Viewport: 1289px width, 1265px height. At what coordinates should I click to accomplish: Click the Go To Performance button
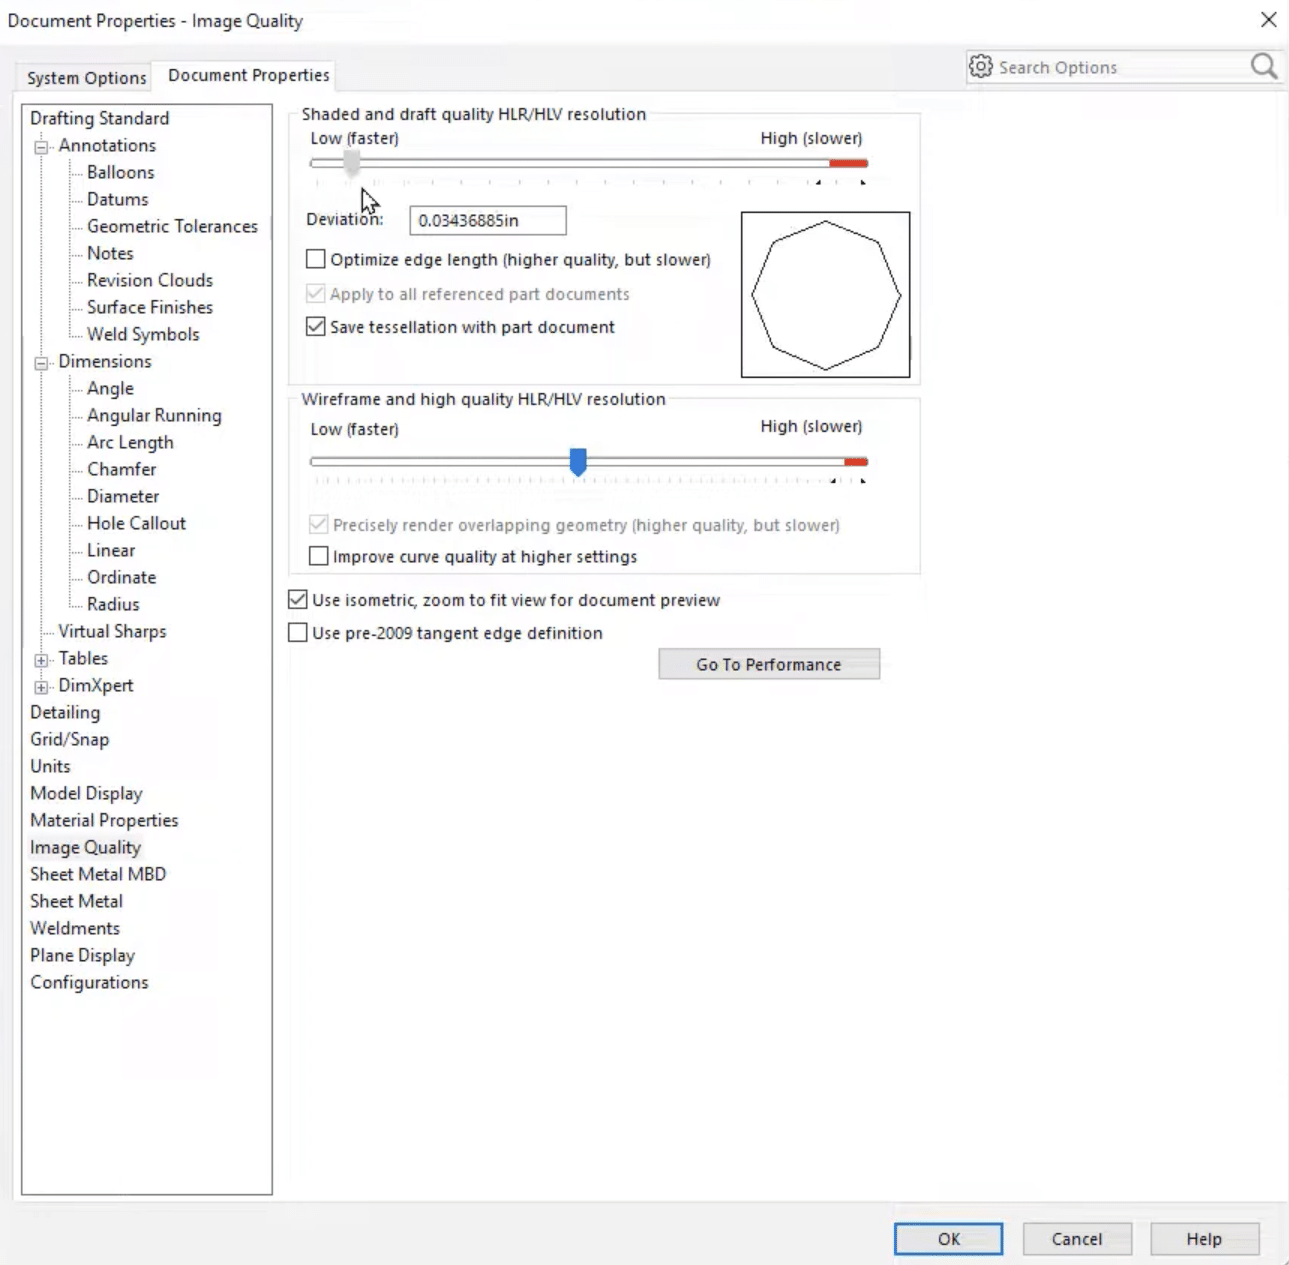768,663
